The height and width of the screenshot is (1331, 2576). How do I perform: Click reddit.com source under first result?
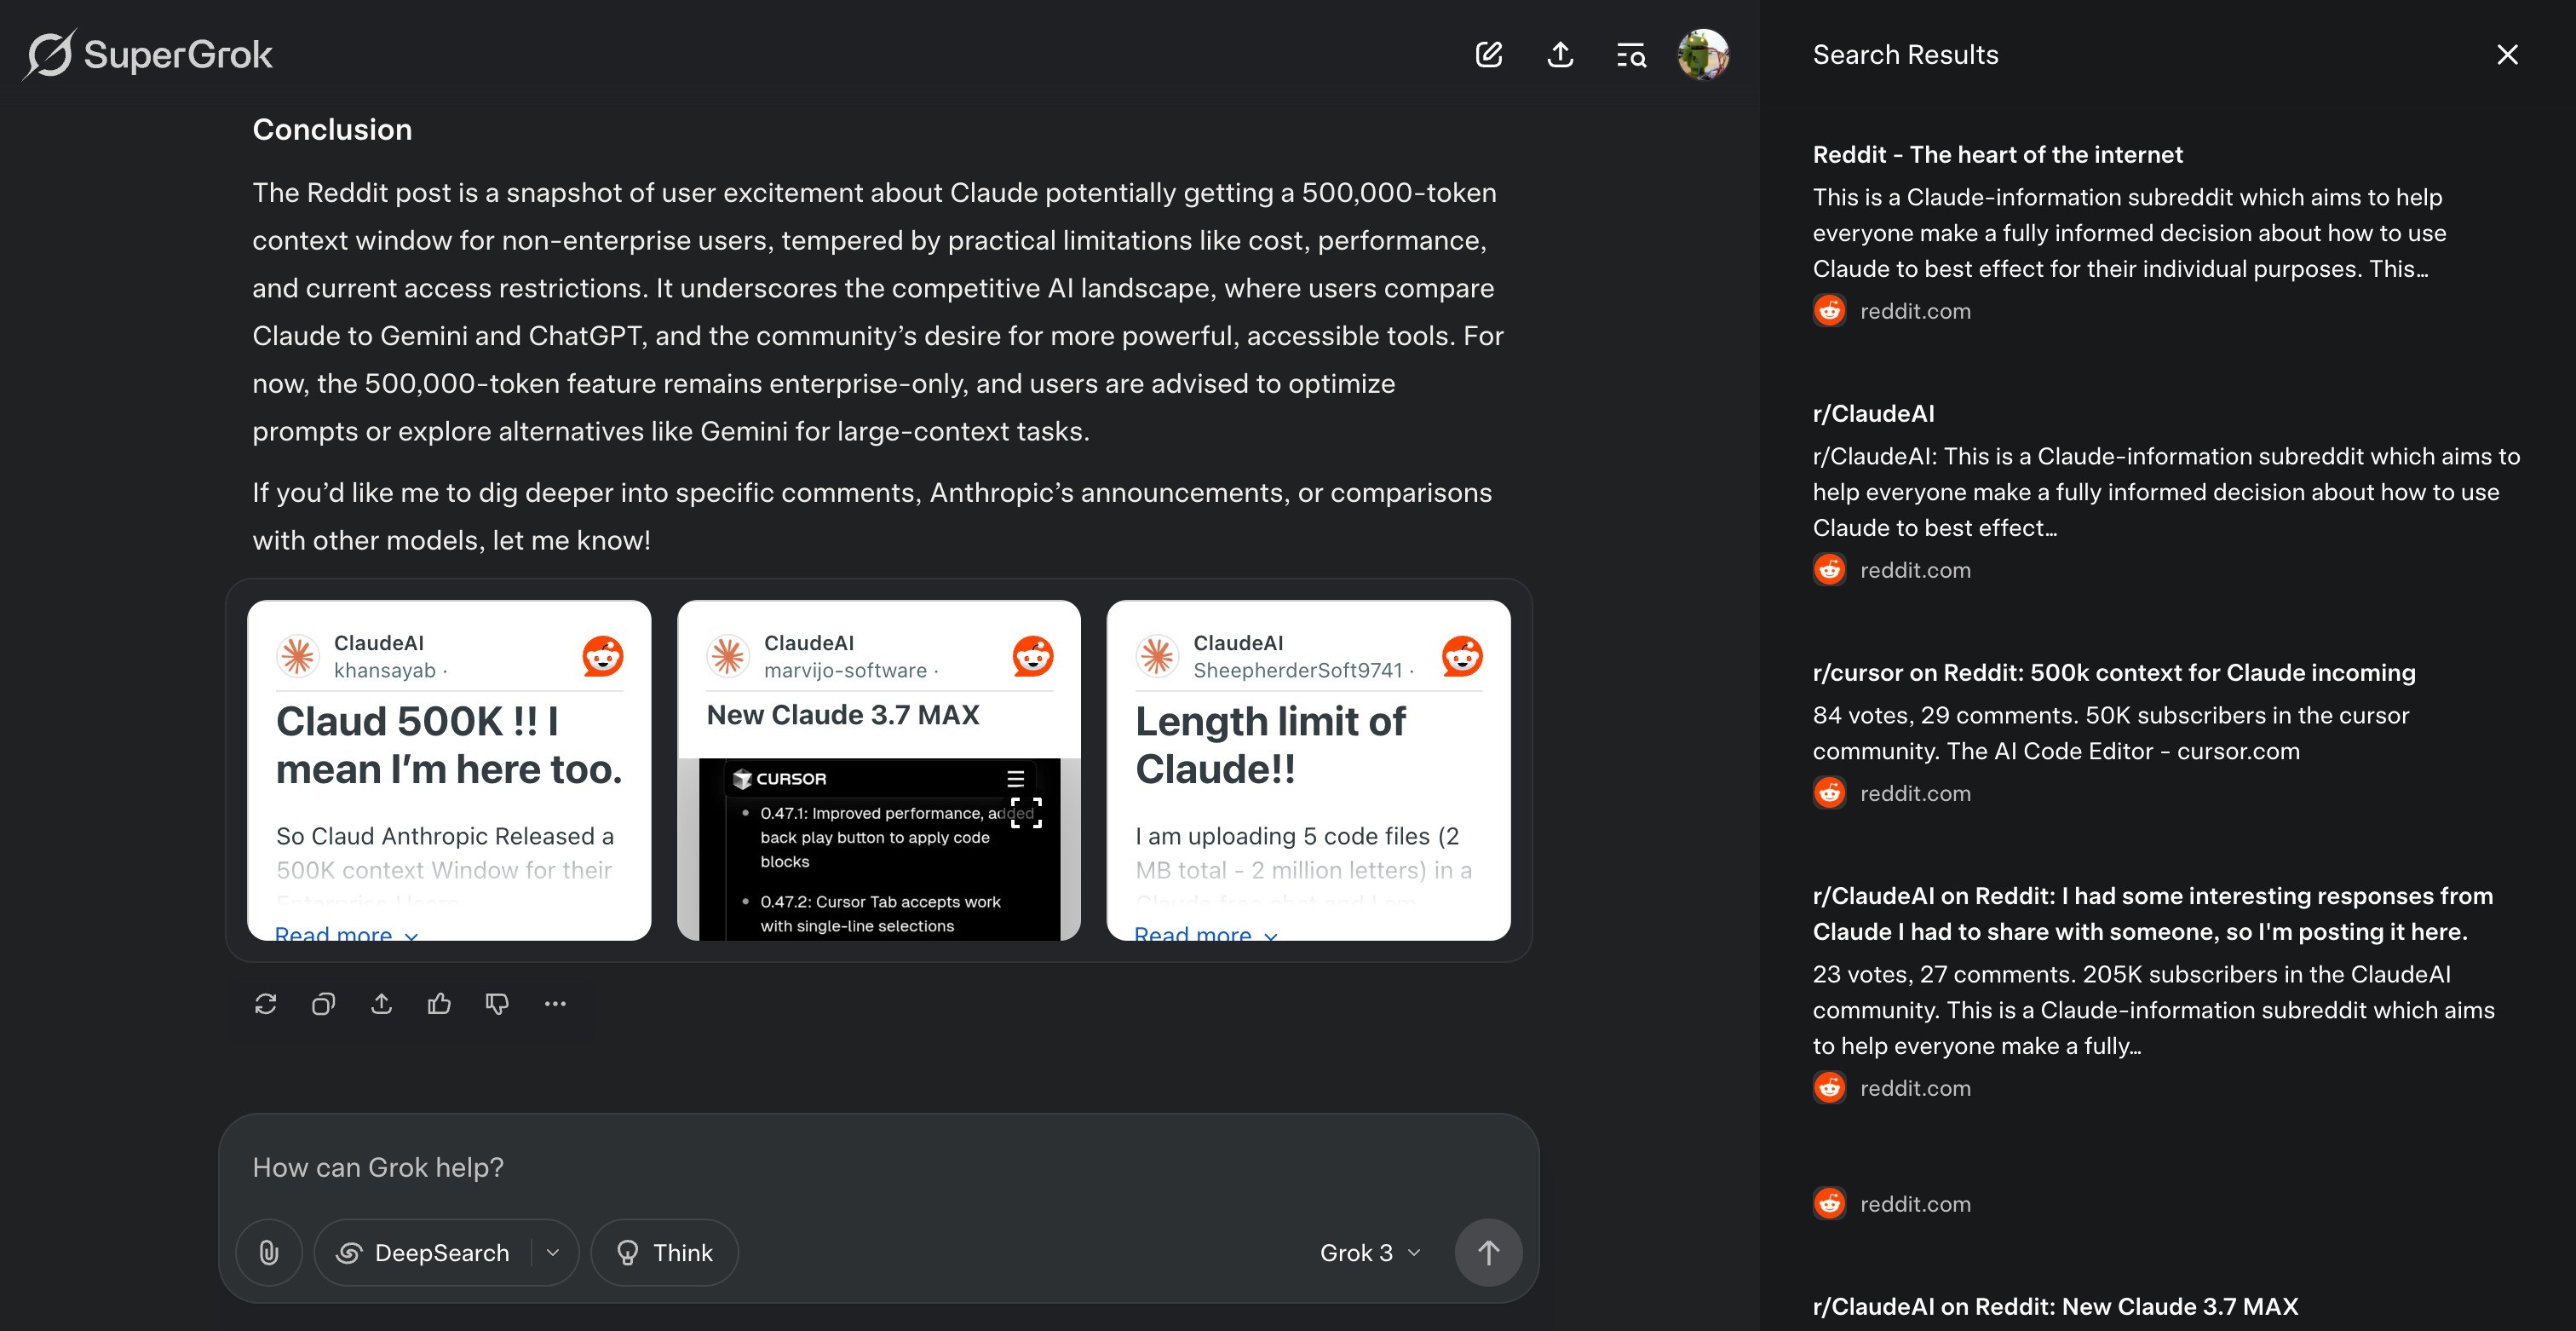click(x=1892, y=311)
